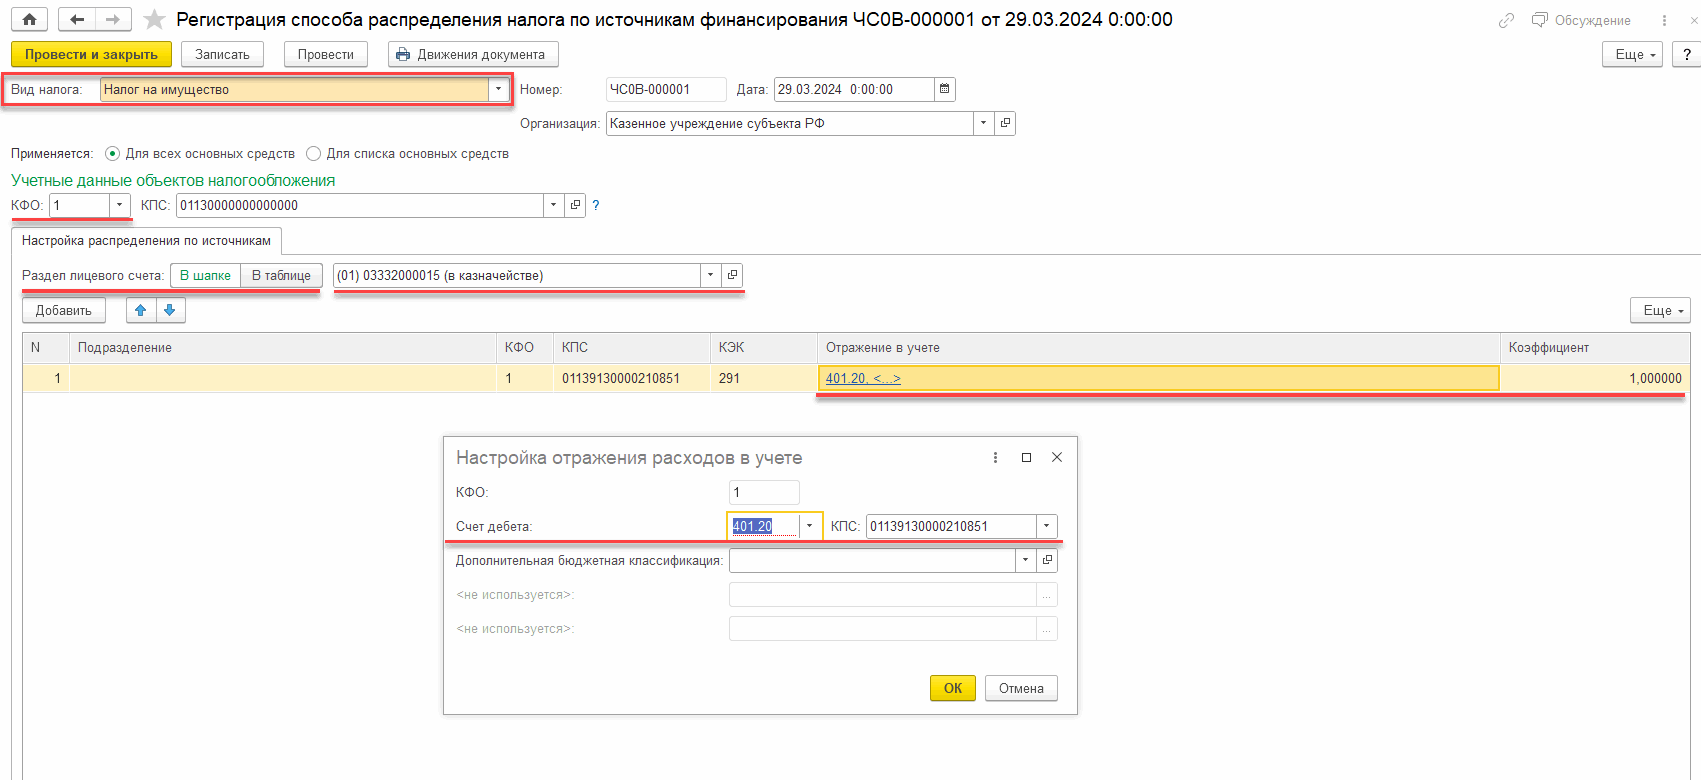Copy link to document icon
Image resolution: width=1701 pixels, height=780 pixels.
pos(1506,20)
